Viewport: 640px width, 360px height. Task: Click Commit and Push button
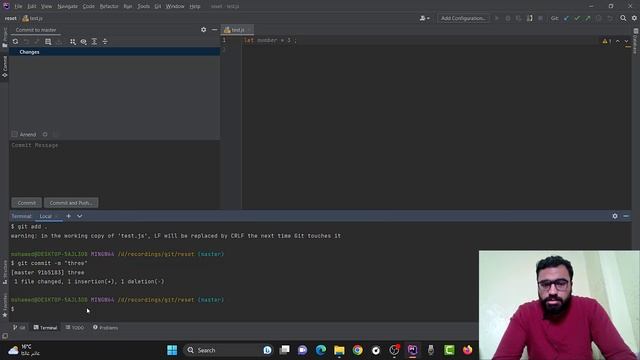click(x=71, y=203)
